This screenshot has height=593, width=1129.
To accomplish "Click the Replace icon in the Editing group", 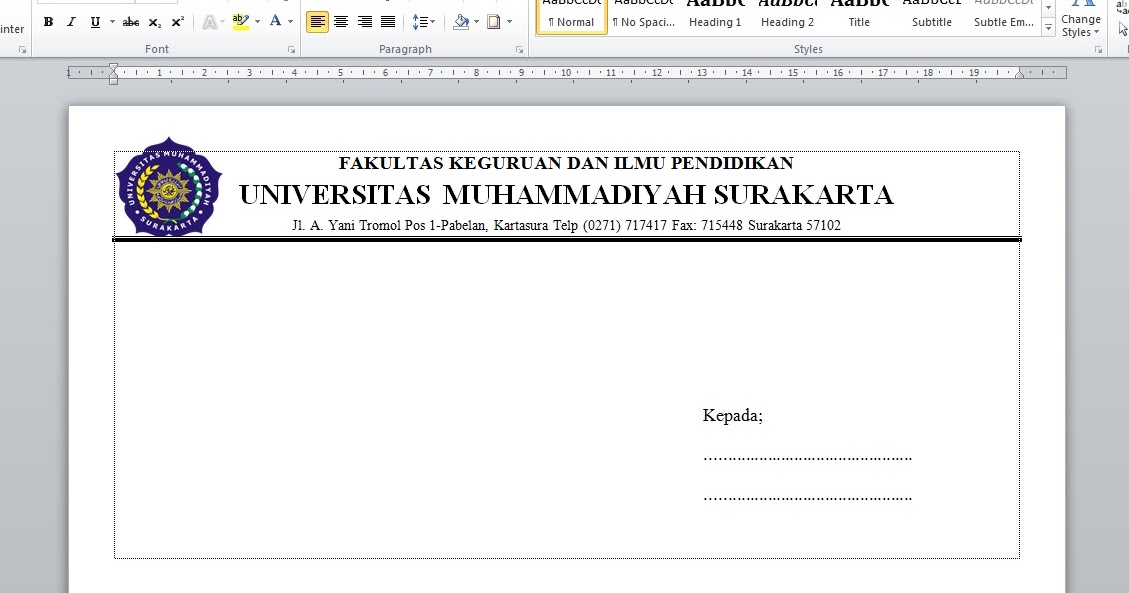I will 1123,9.
